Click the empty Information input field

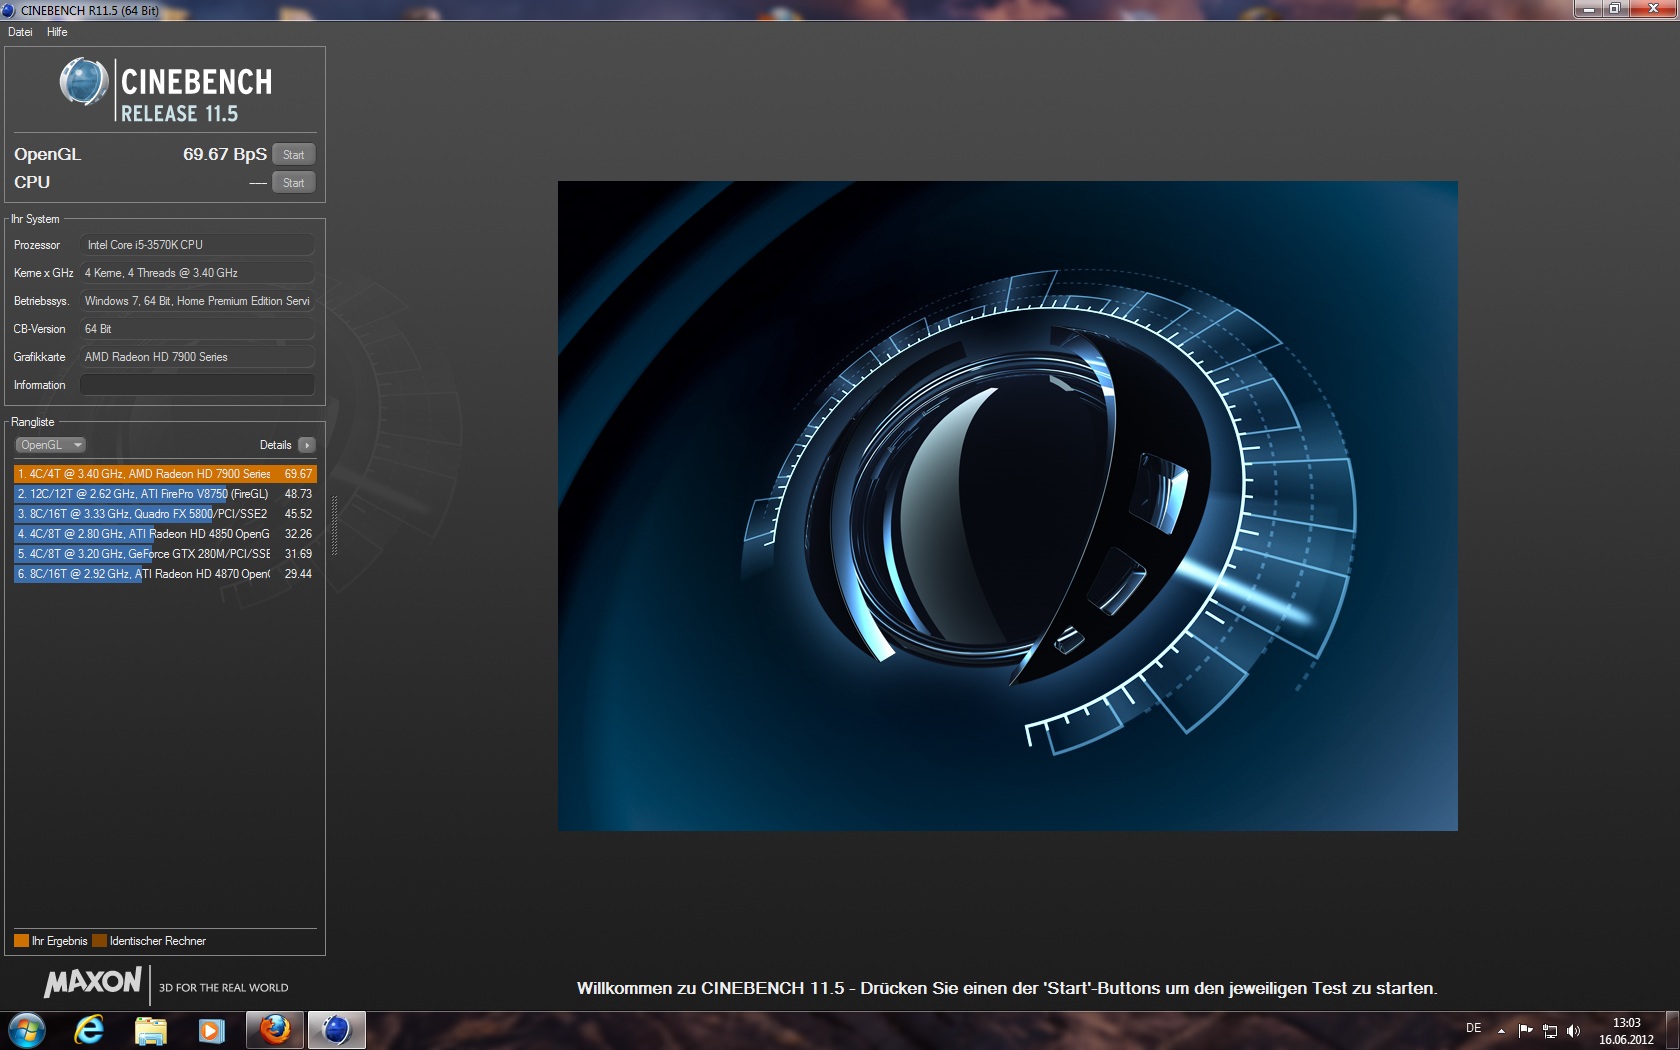[x=197, y=385]
